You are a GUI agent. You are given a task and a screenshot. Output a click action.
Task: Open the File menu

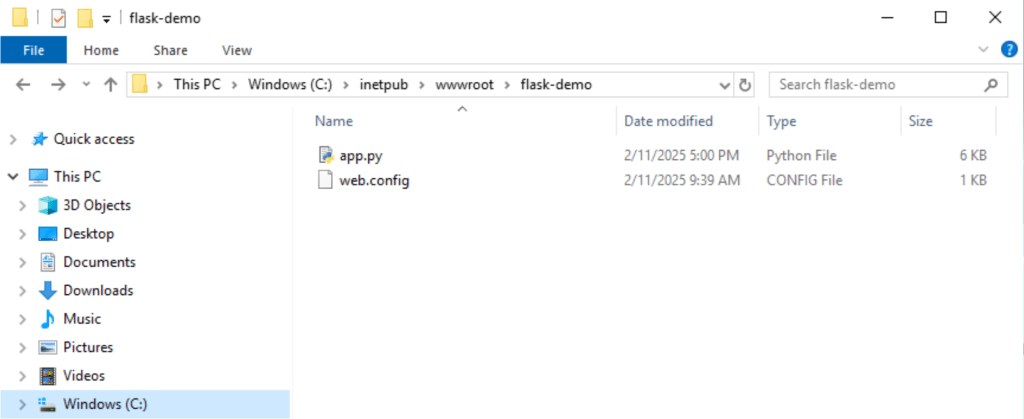(x=33, y=50)
